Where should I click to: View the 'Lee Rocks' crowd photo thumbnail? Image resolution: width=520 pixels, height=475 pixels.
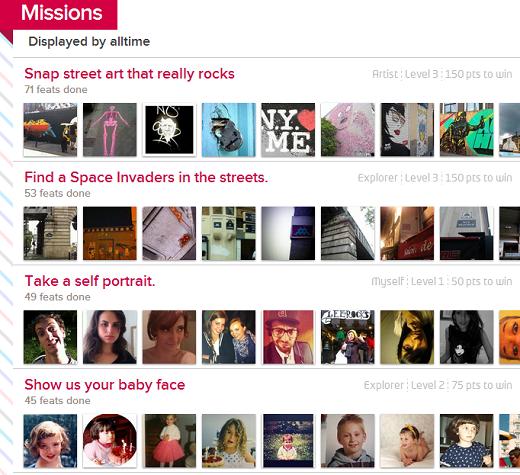pyautogui.click(x=348, y=337)
